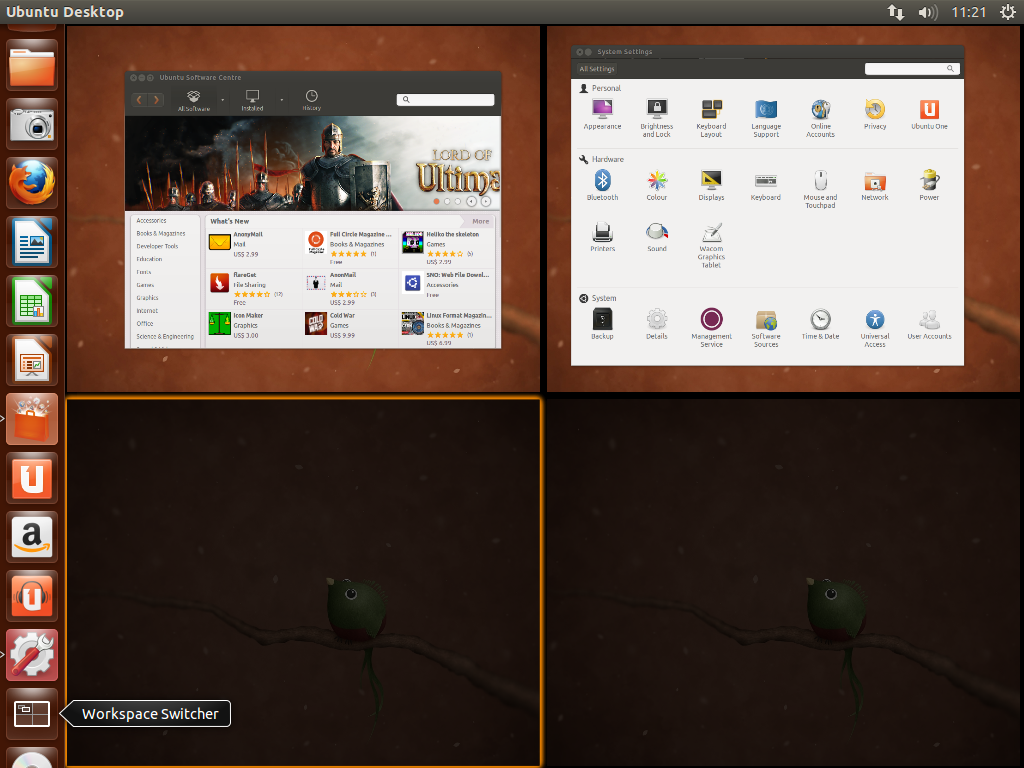Open Keyboard hardware settings

765,185
